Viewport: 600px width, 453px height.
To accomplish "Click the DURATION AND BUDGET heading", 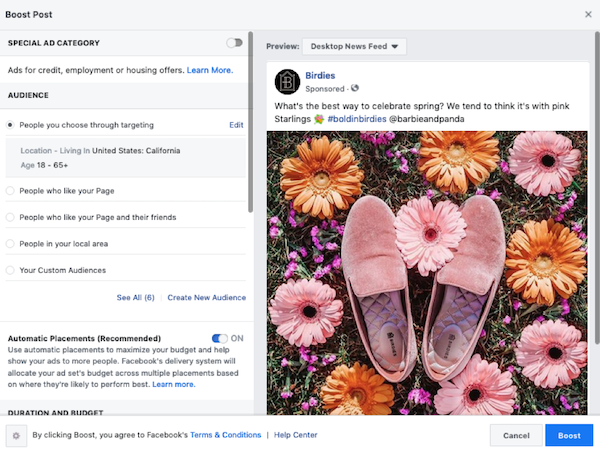I will click(55, 412).
